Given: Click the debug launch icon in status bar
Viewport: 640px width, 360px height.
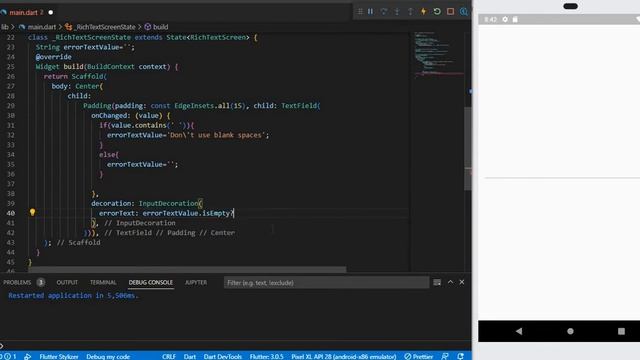Looking at the screenshot, I should [x=27, y=356].
